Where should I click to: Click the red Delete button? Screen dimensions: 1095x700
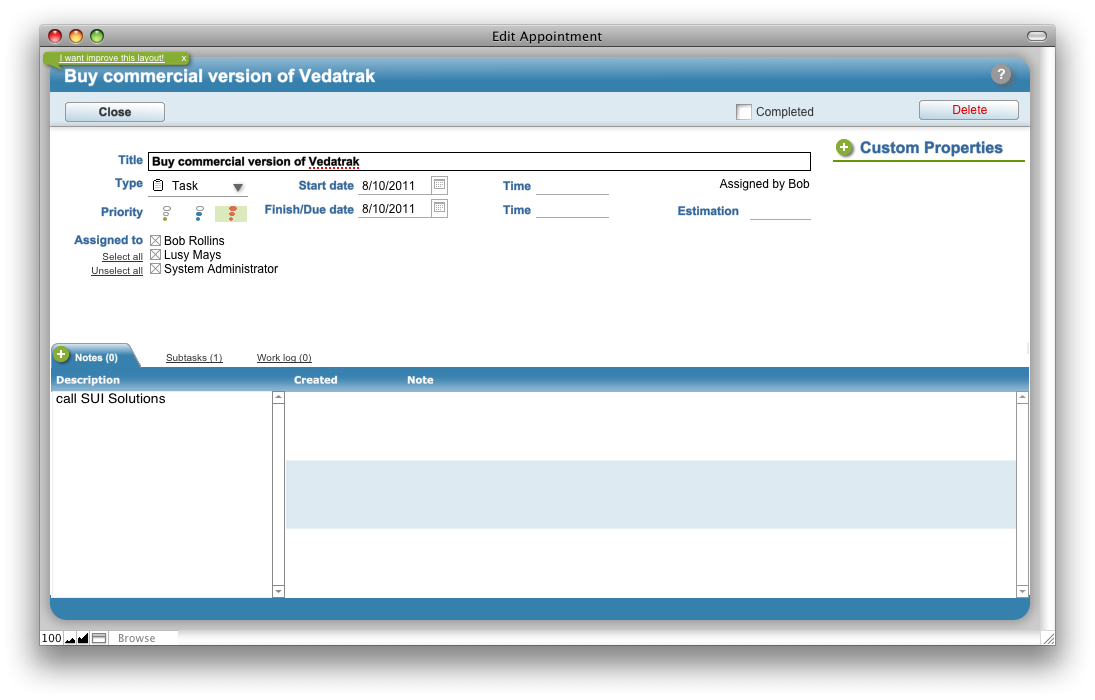(x=969, y=110)
